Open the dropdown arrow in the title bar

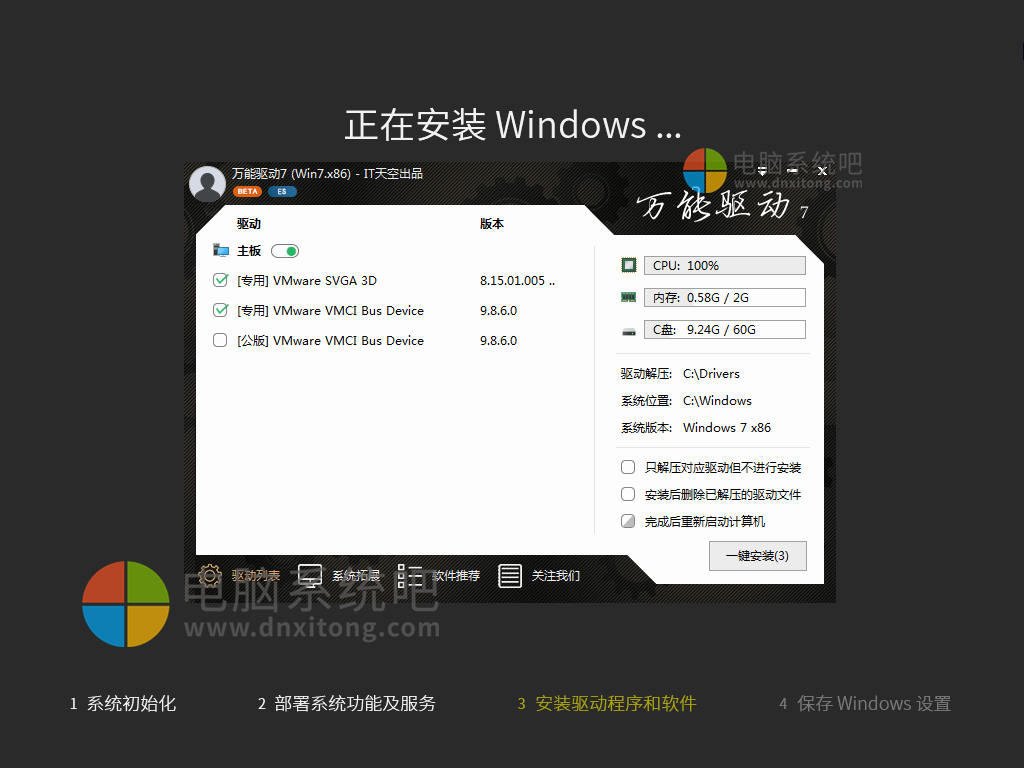762,171
